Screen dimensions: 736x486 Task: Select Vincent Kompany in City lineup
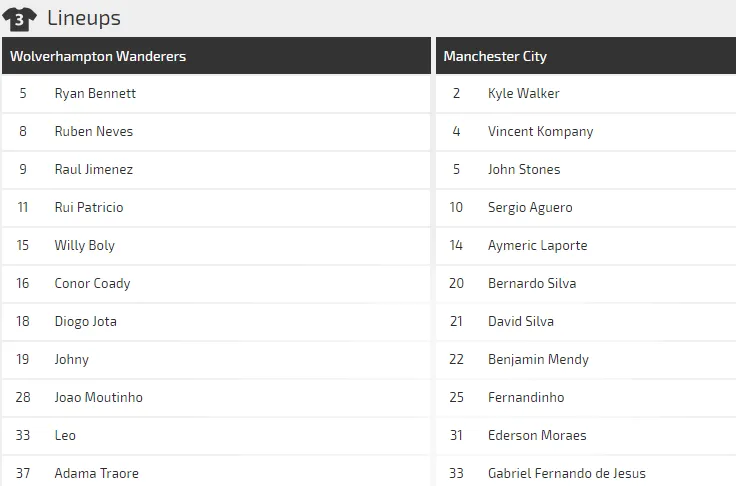point(540,131)
